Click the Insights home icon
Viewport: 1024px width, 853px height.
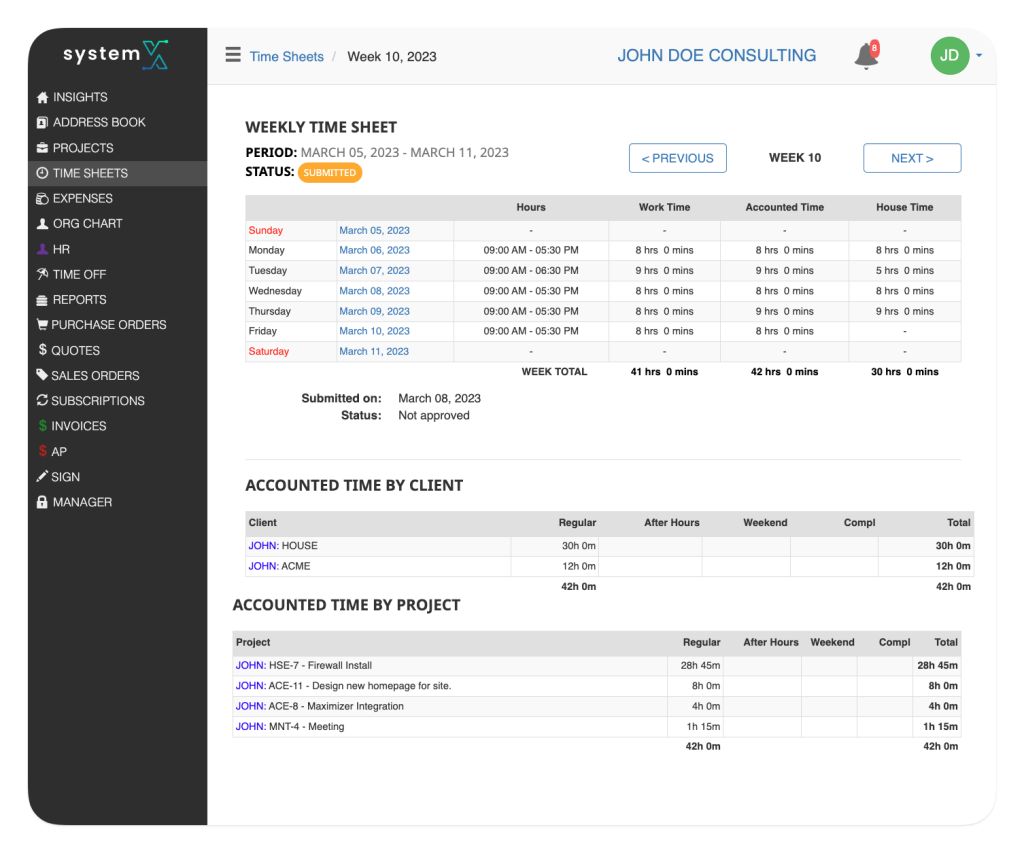42,98
